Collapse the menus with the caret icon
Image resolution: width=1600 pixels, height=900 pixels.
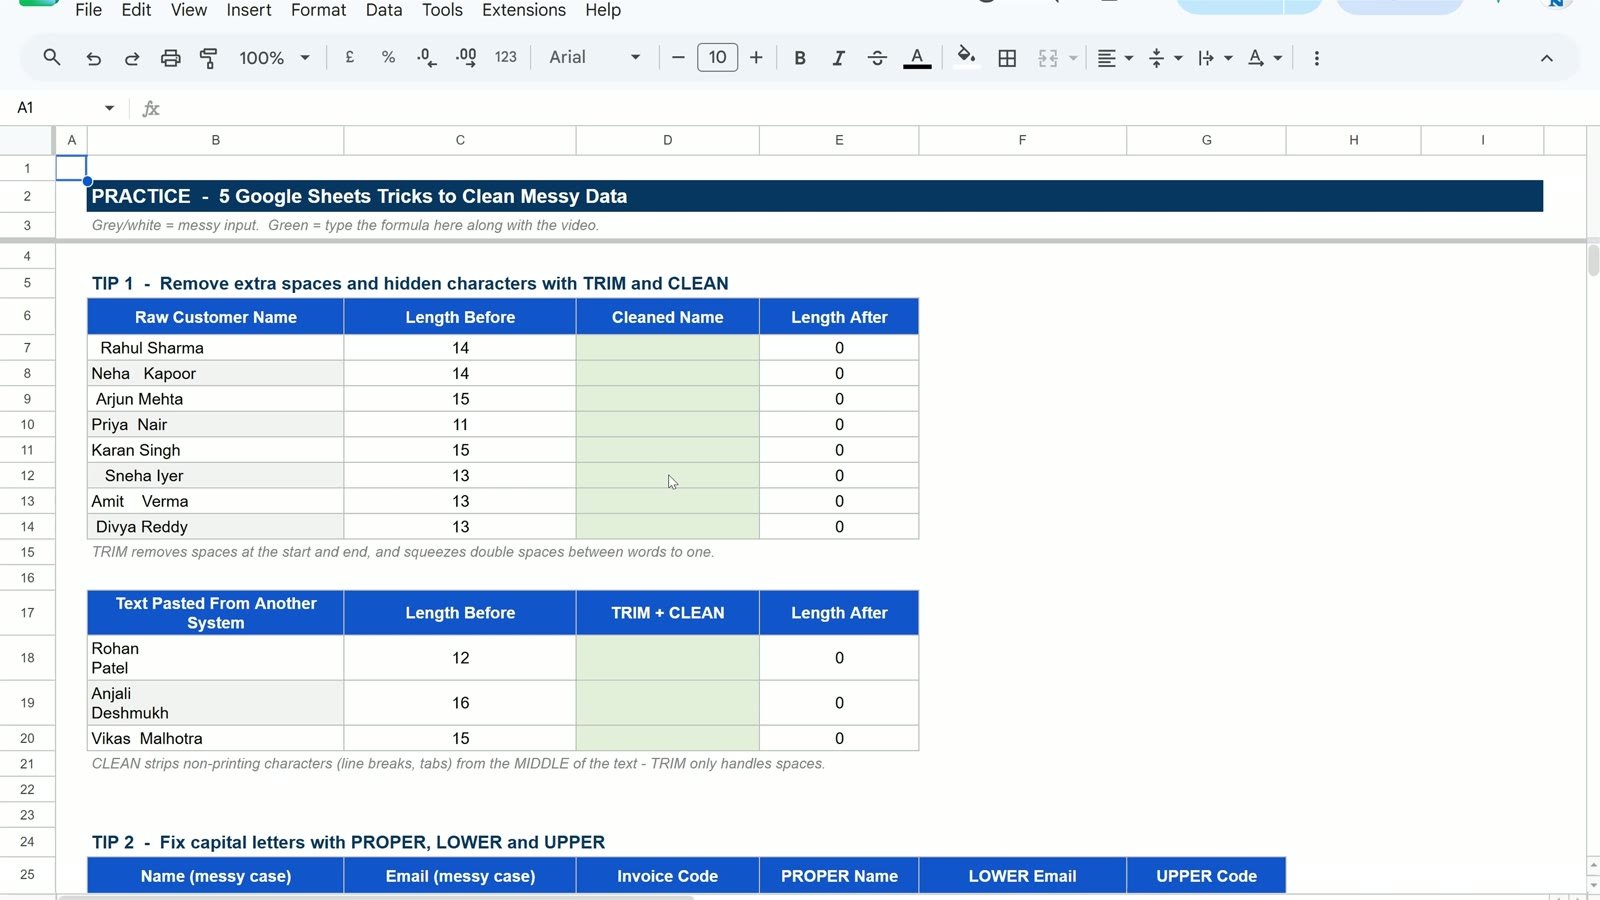[1546, 58]
